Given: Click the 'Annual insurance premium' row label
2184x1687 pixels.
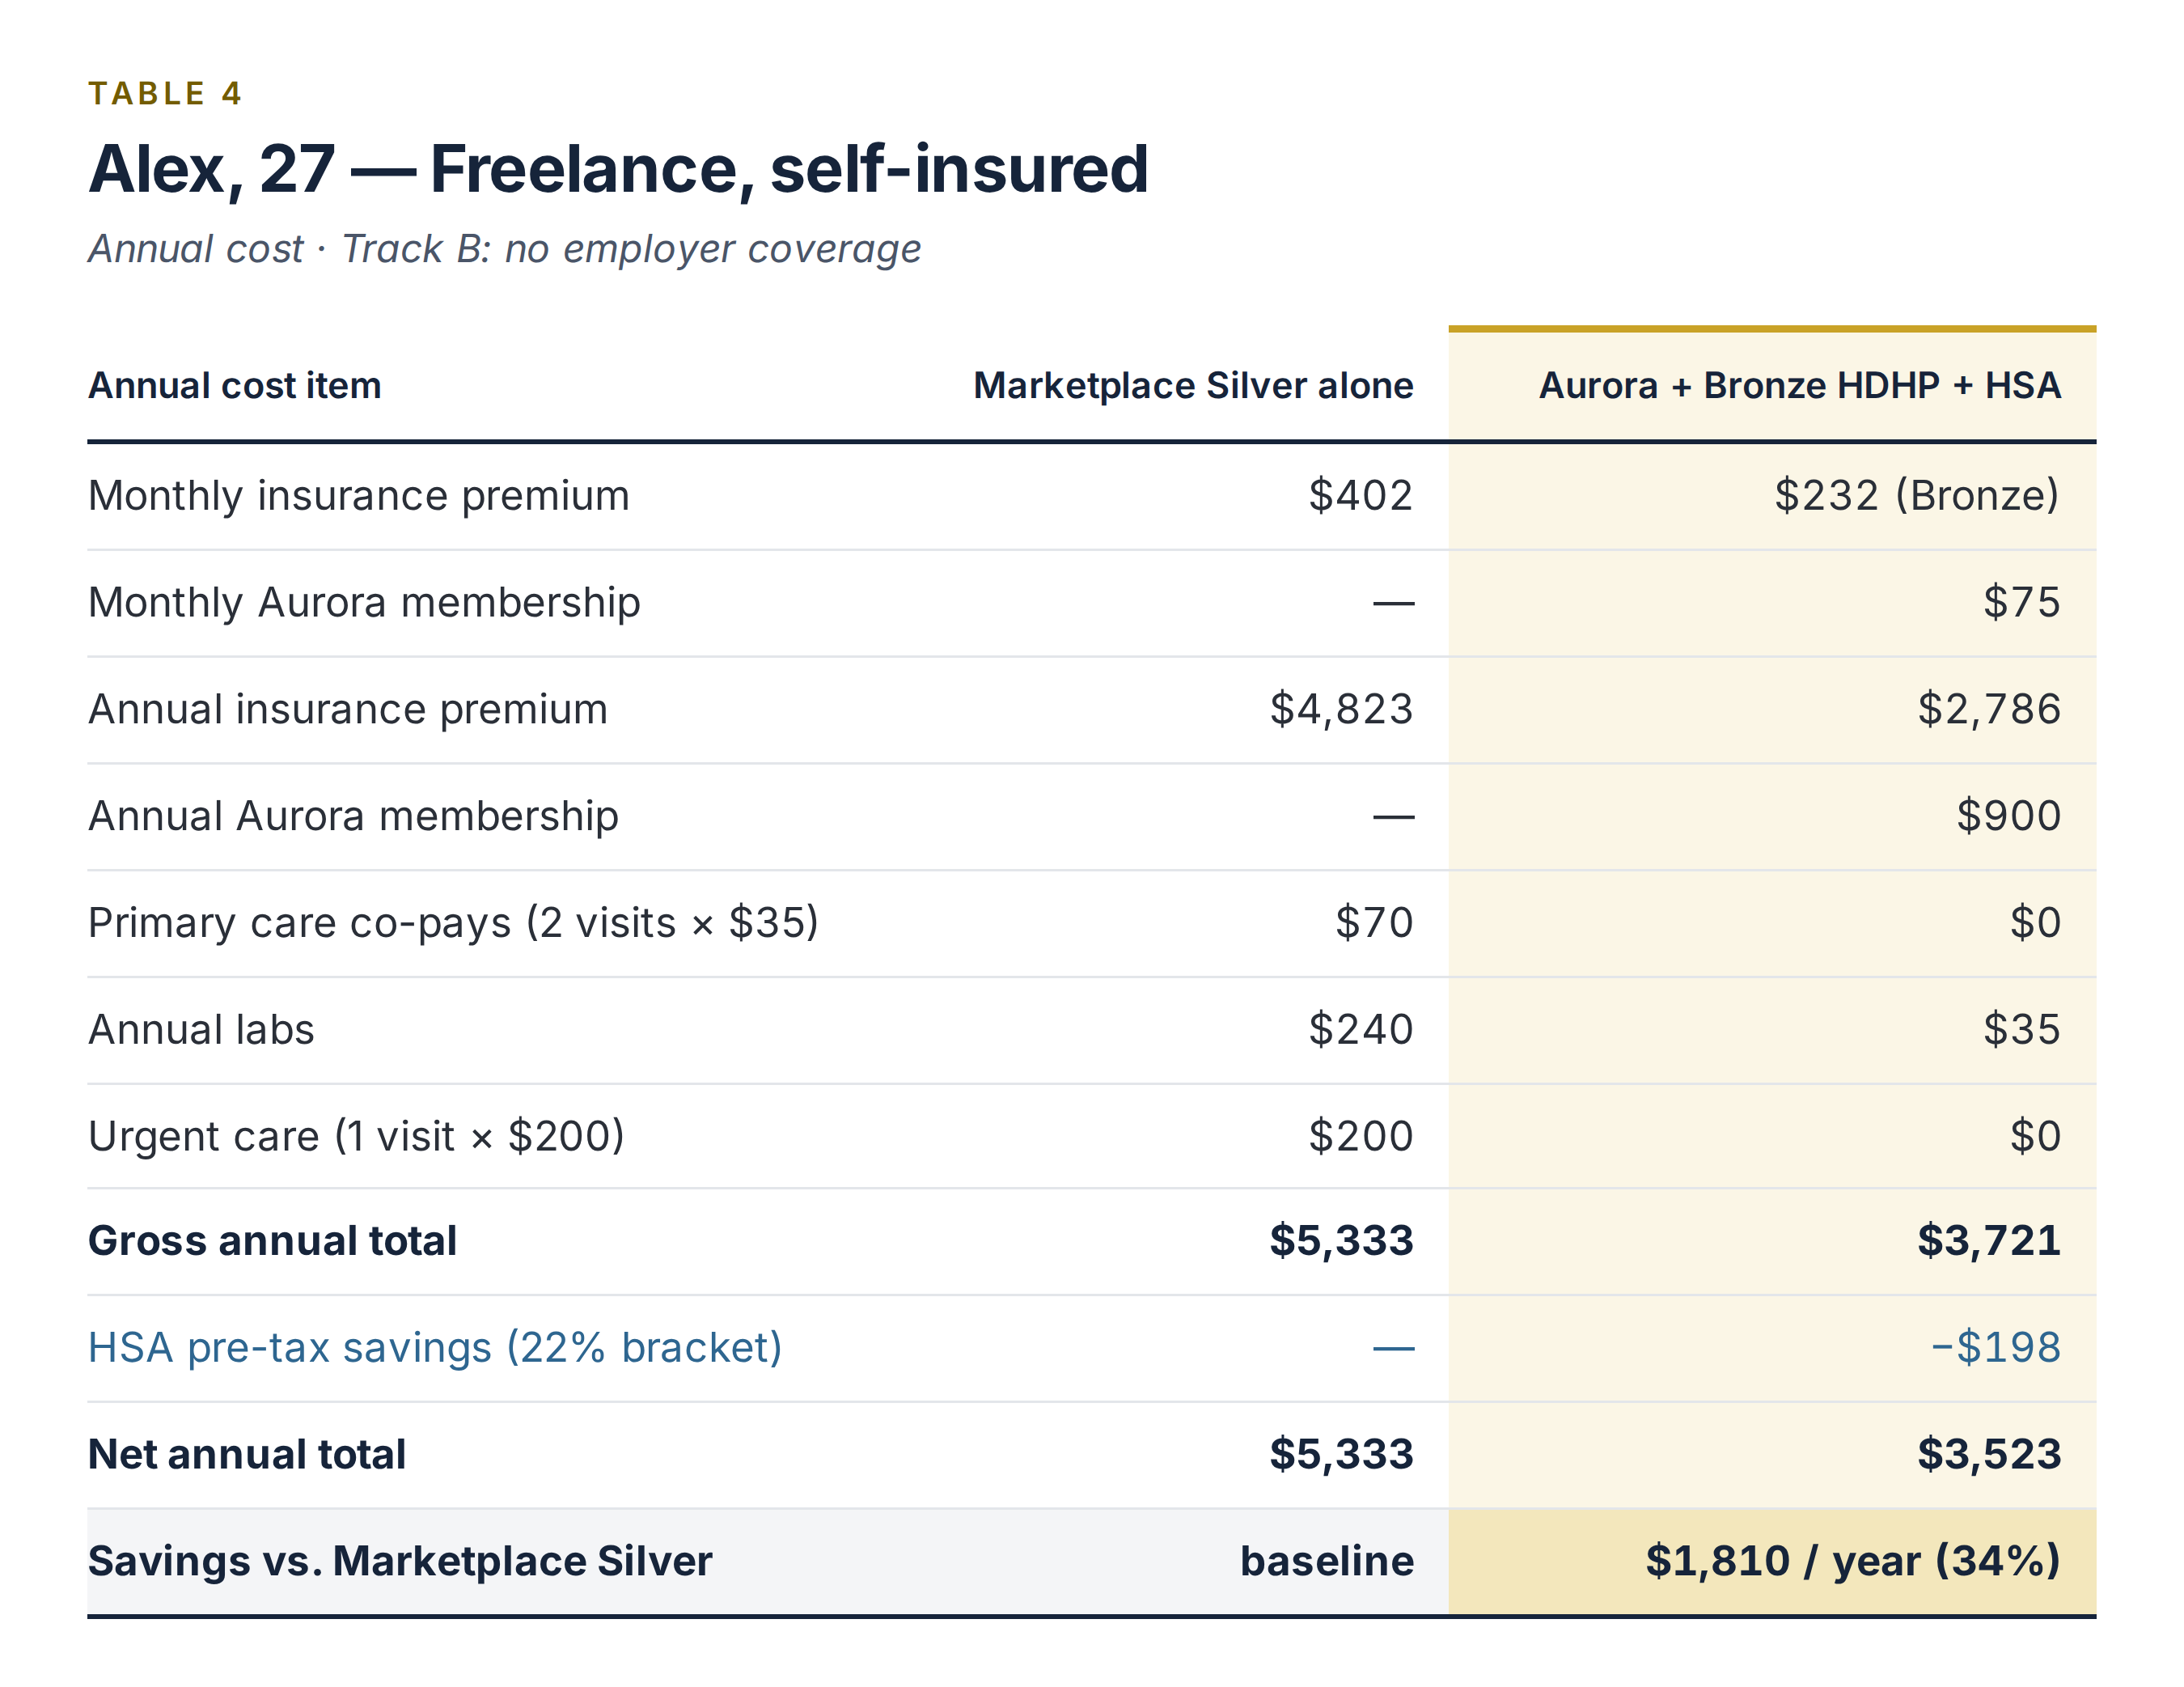Looking at the screenshot, I should tap(348, 710).
